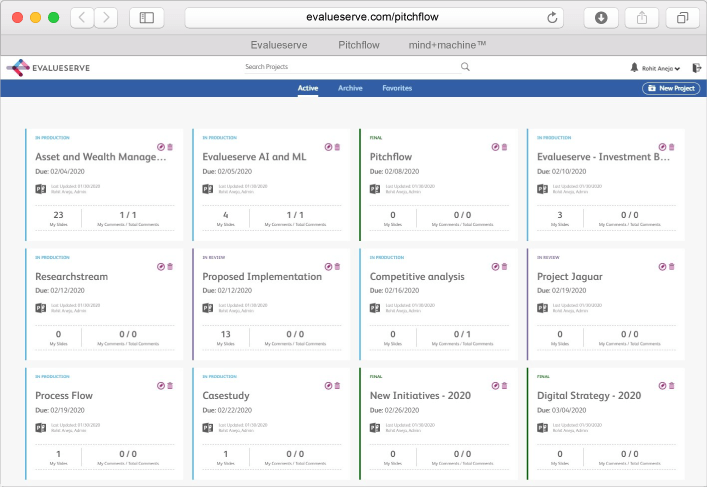Edit the Researchstream project
The height and width of the screenshot is (487, 707).
[x=161, y=266]
